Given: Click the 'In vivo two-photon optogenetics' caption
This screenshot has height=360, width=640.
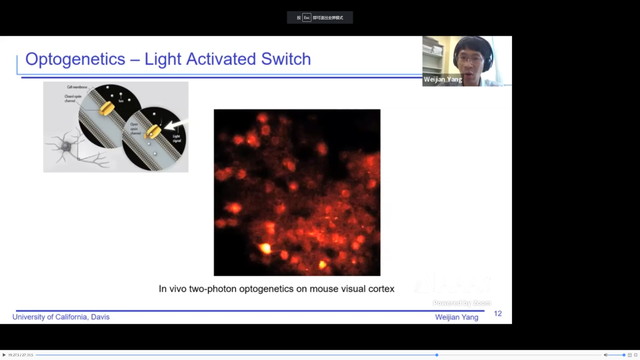Looking at the screenshot, I should click(x=276, y=289).
